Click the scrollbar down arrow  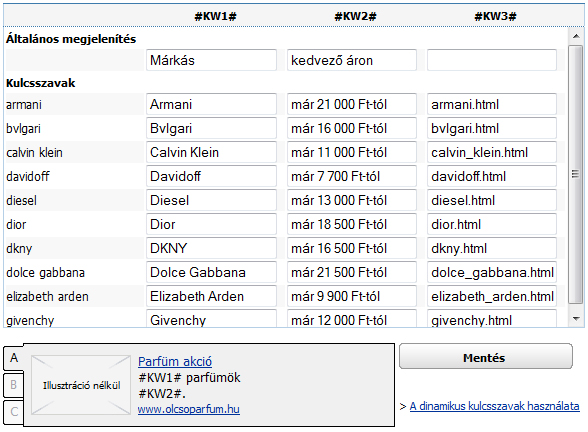[x=576, y=319]
